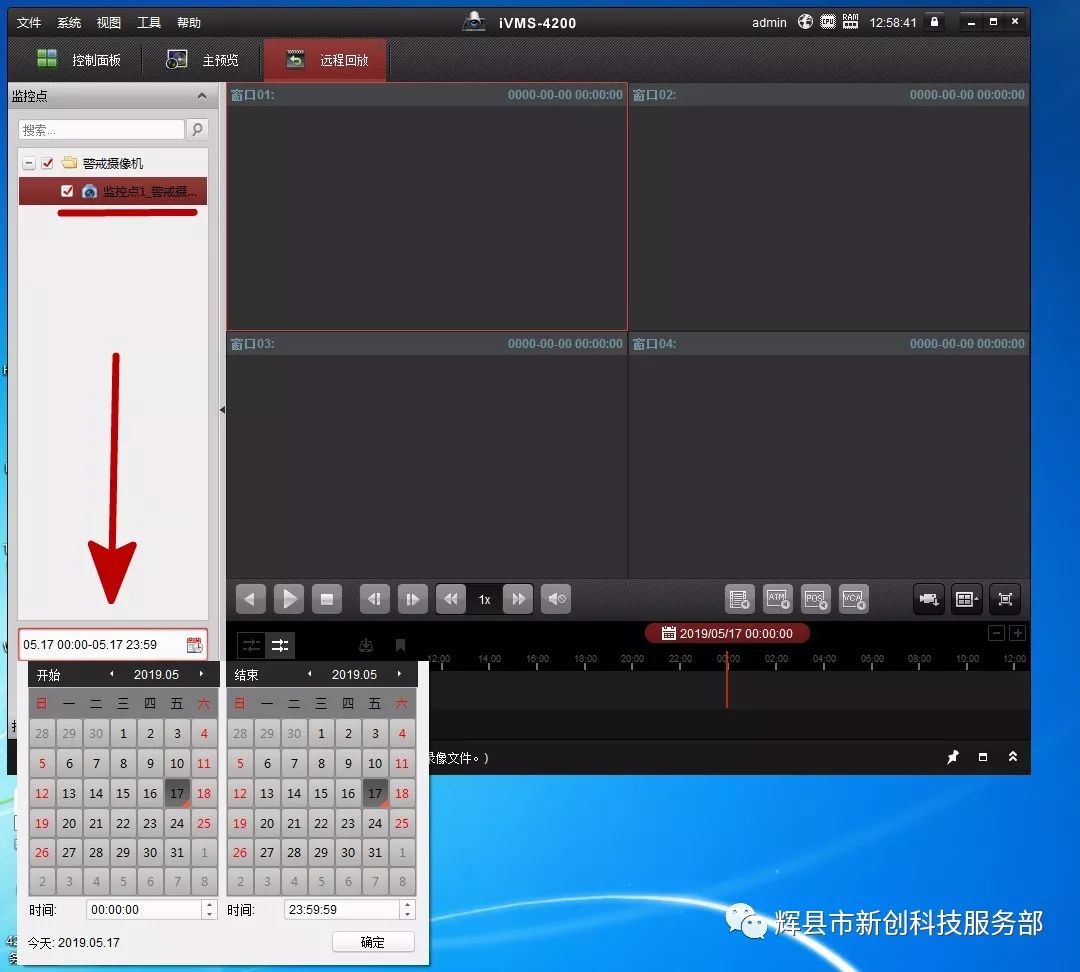Click the lock icon in title bar
Image resolution: width=1080 pixels, height=972 pixels.
934,22
